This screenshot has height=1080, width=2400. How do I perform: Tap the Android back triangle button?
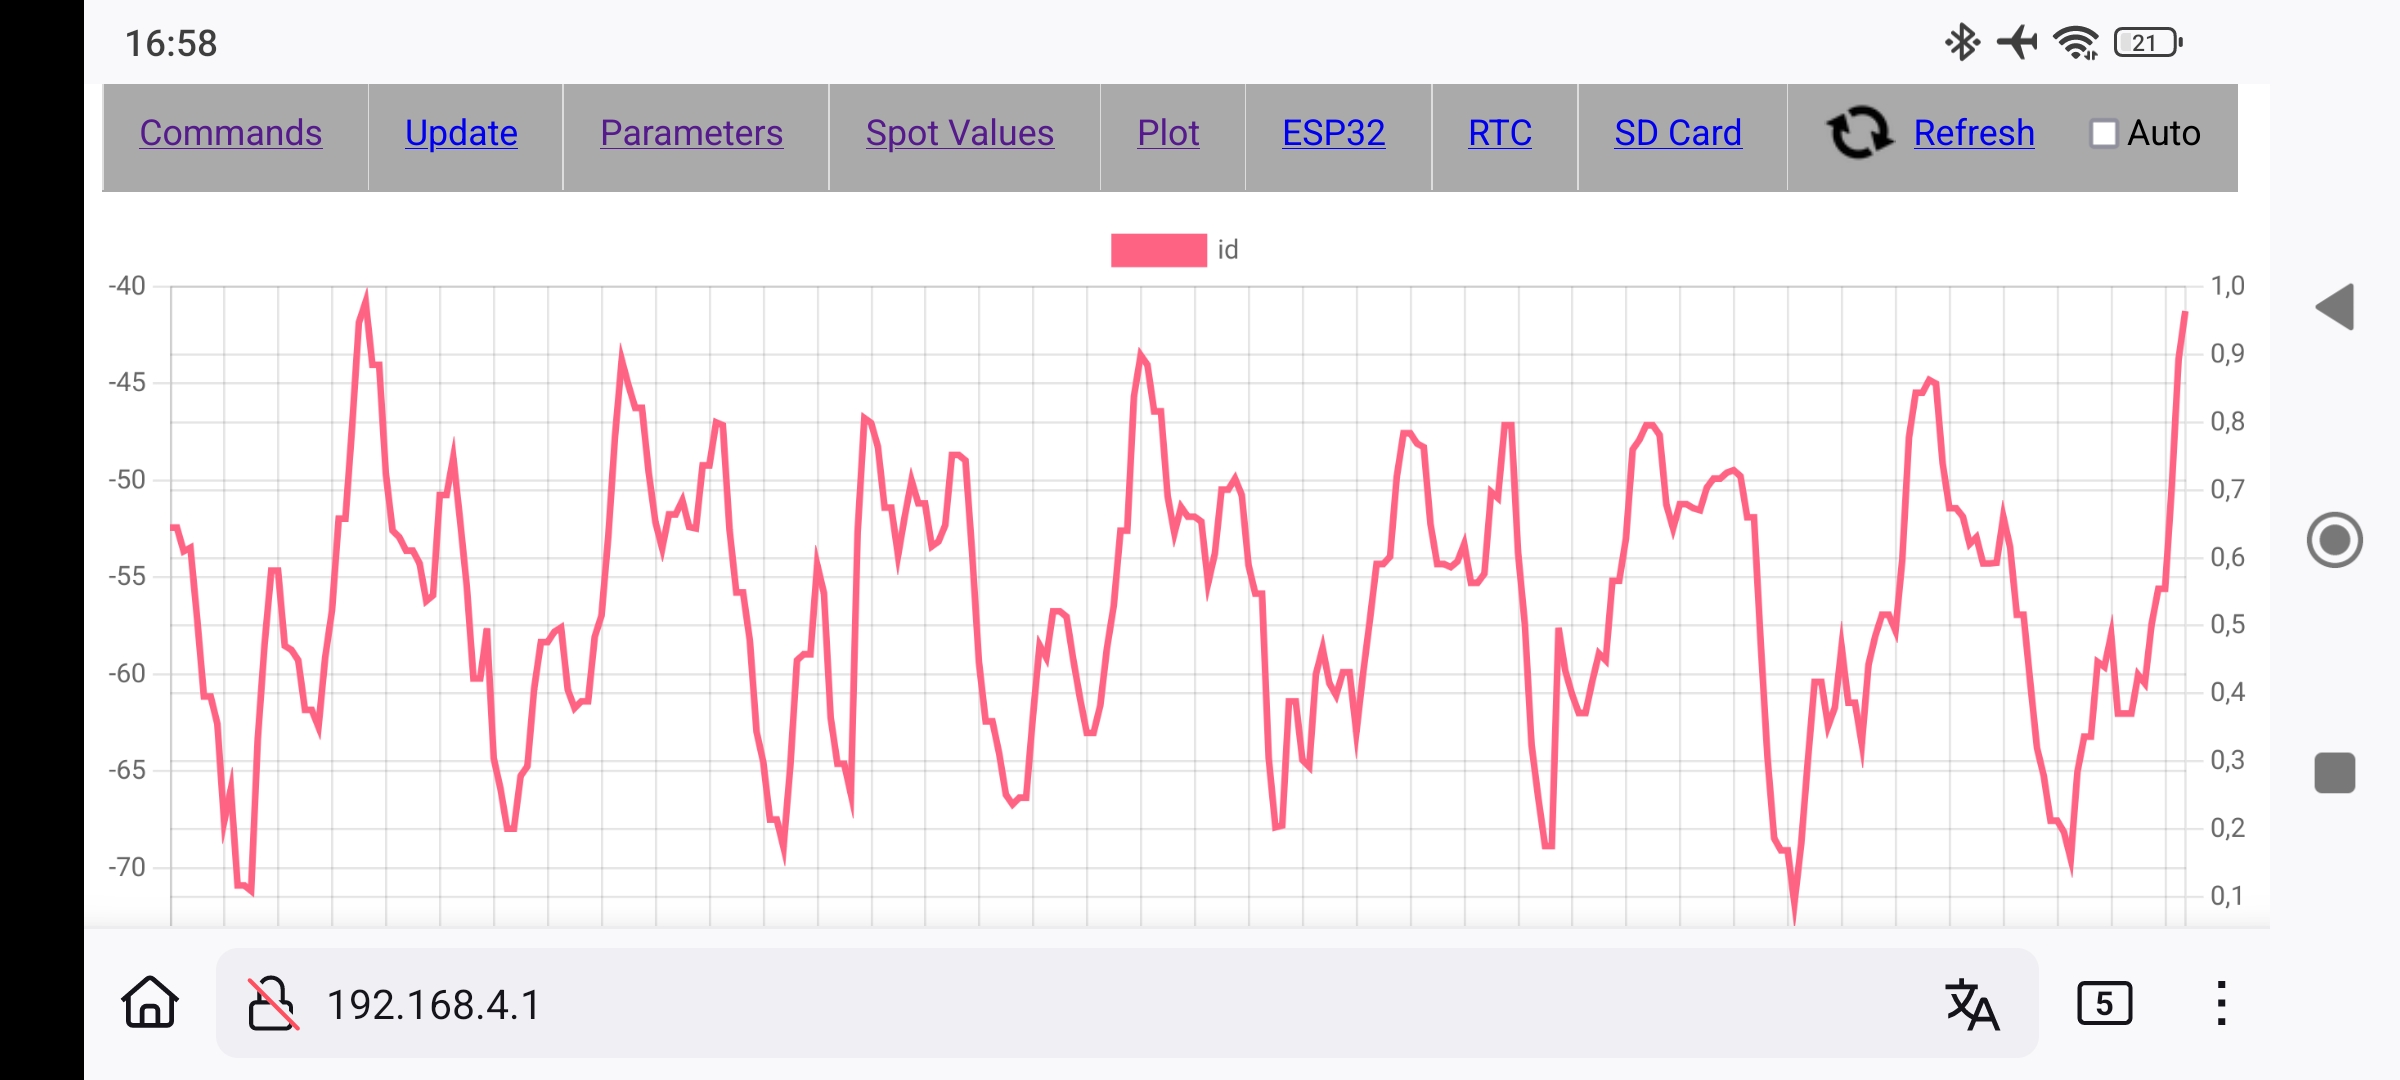(2335, 307)
